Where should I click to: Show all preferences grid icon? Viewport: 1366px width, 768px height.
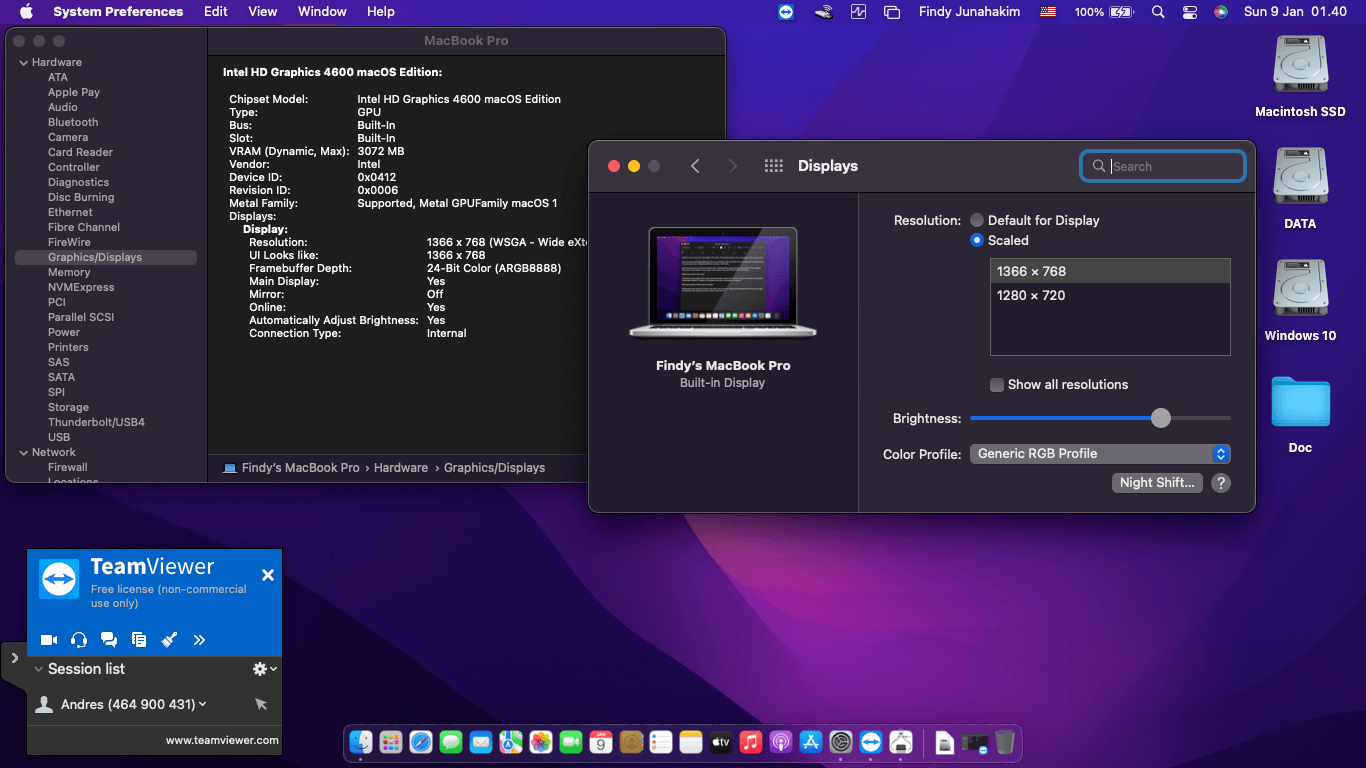pos(773,166)
